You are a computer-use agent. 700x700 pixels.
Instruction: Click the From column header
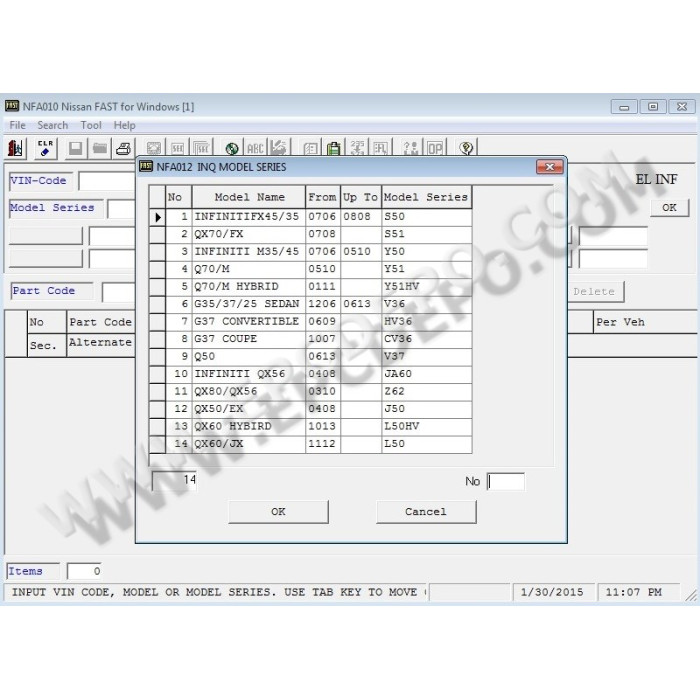(323, 197)
